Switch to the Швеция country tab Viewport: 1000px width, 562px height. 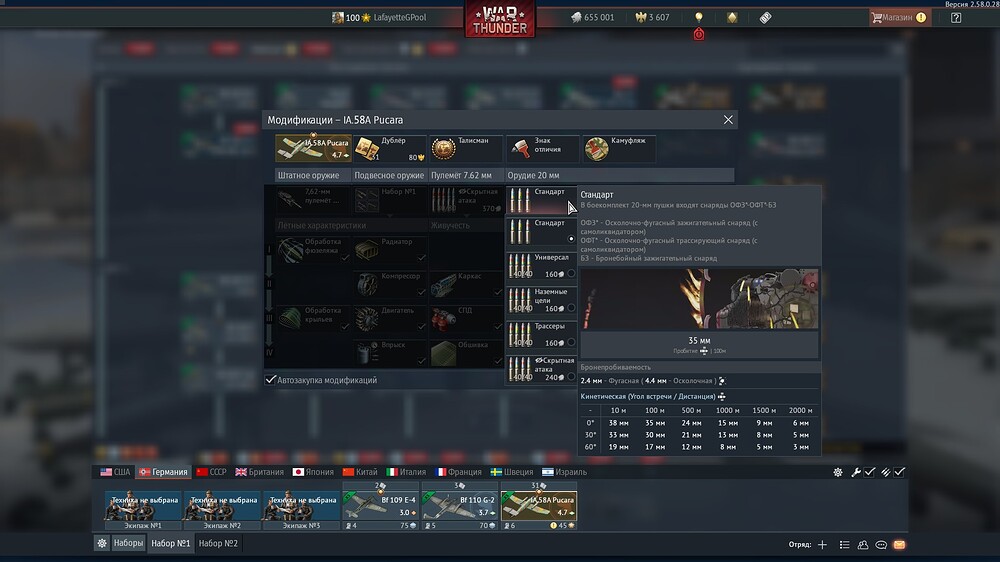[511, 472]
